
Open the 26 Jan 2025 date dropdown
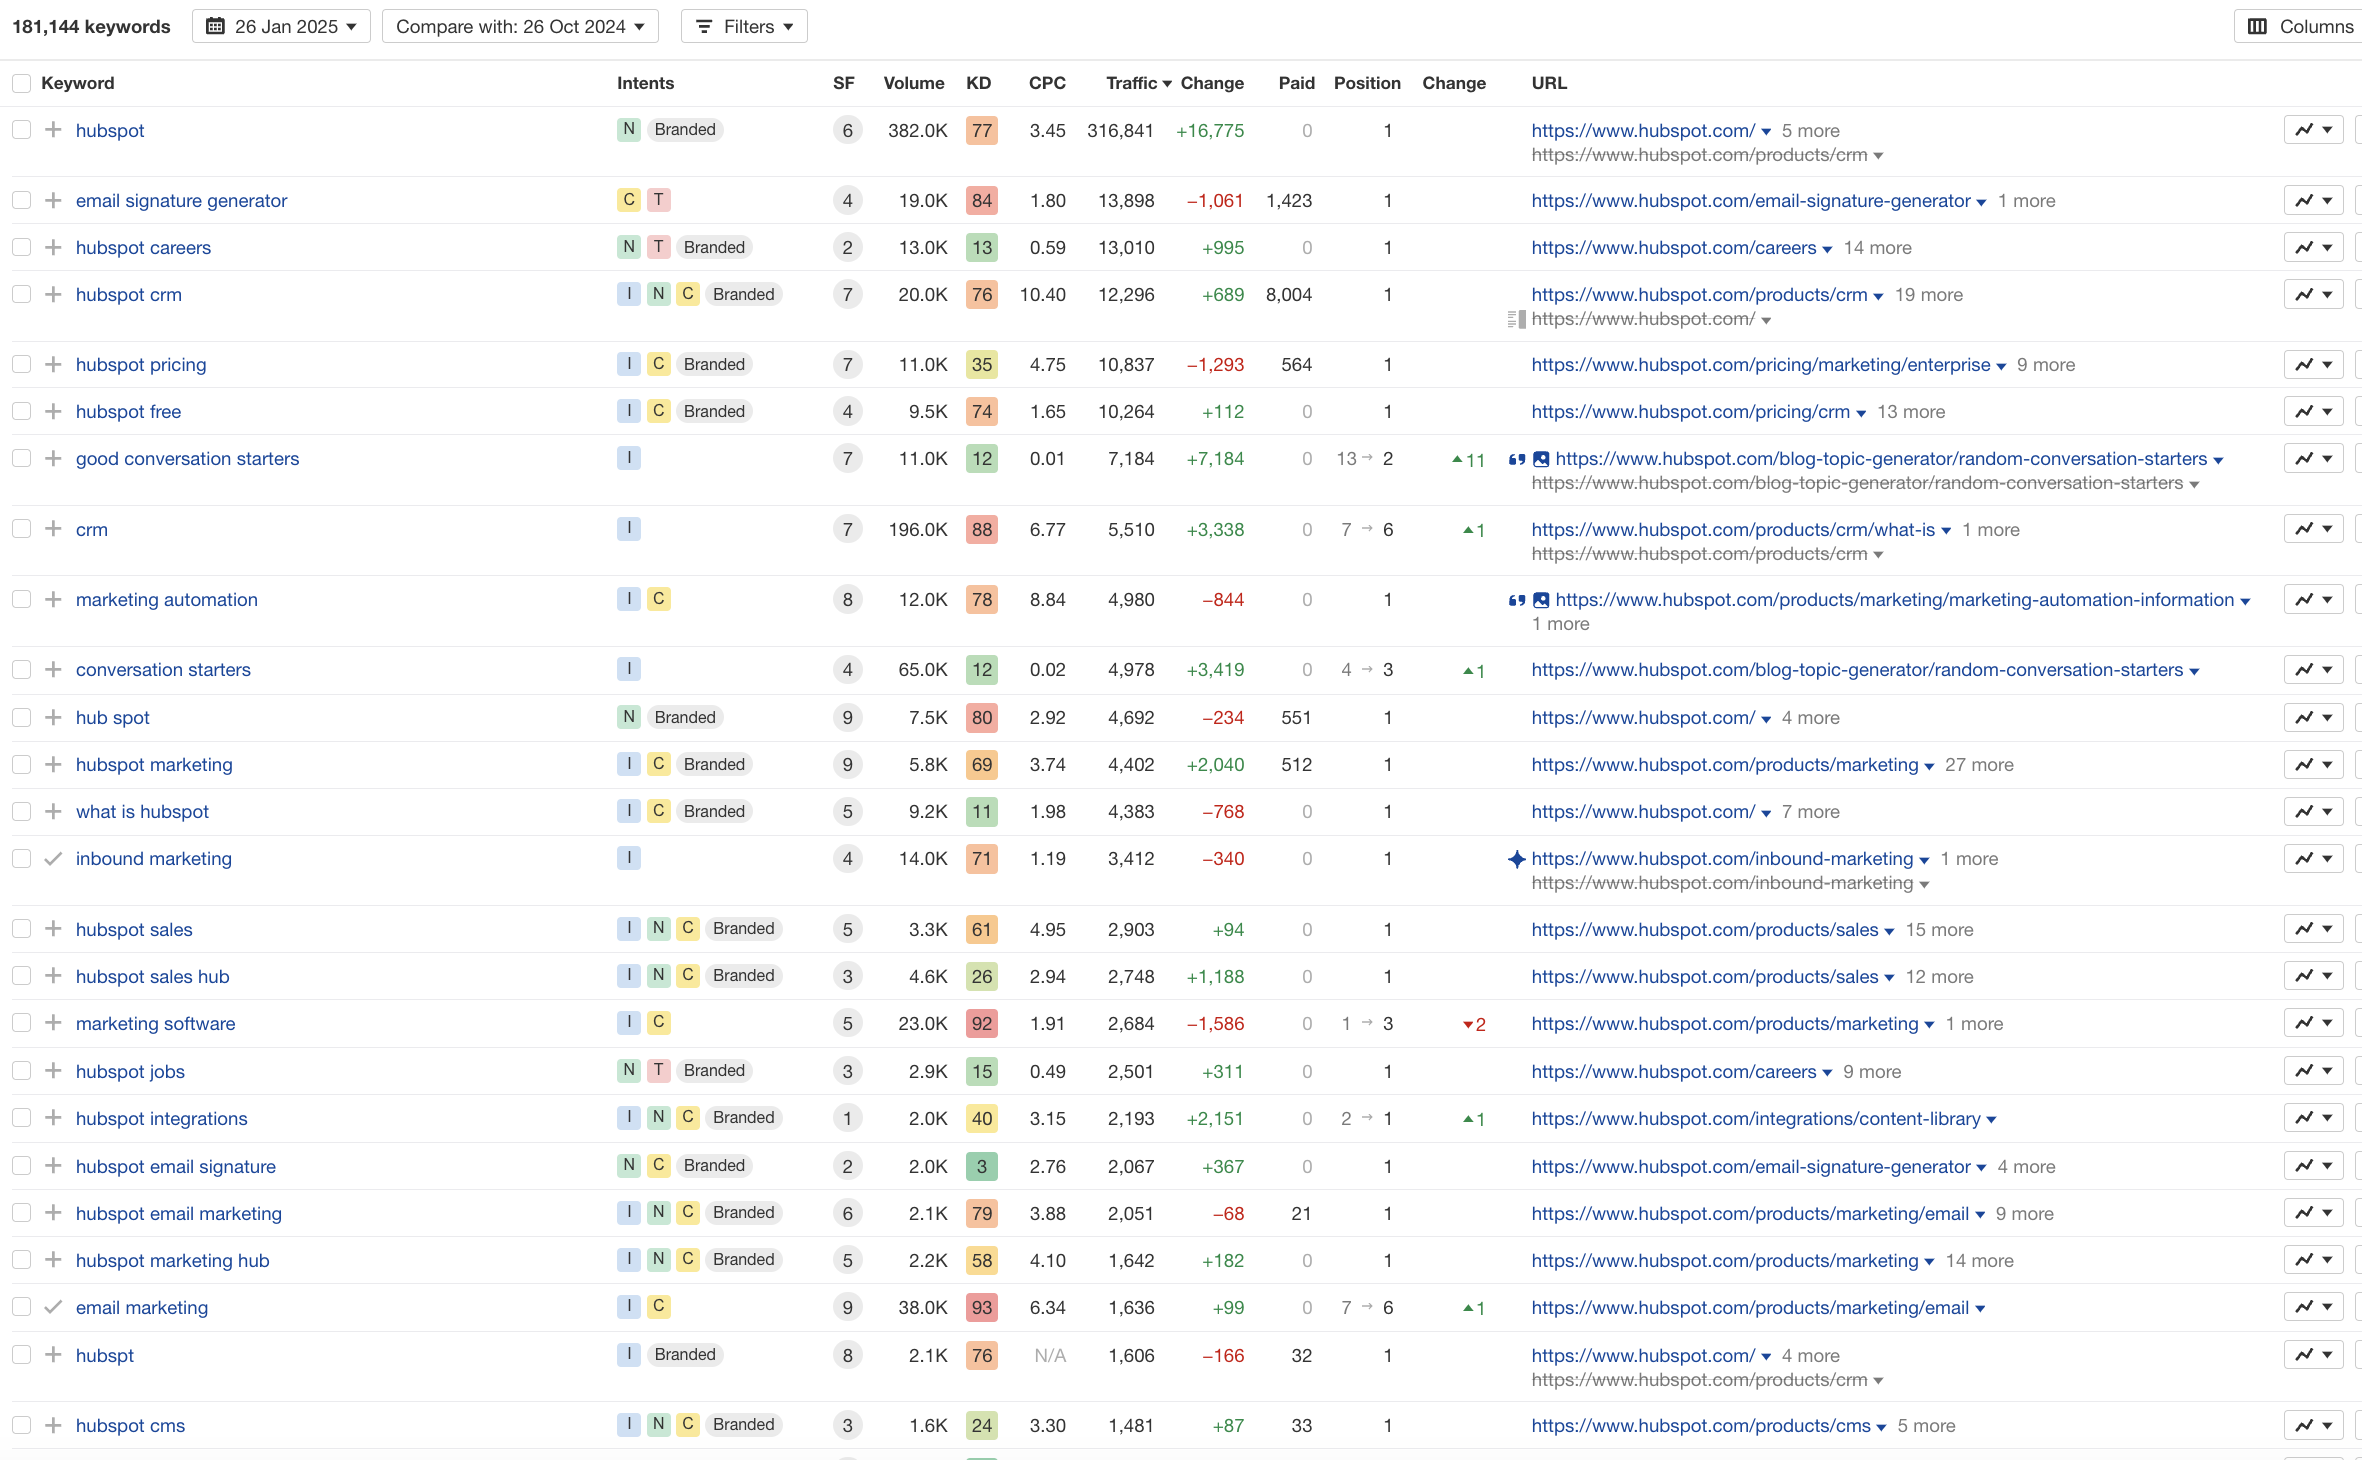(281, 26)
